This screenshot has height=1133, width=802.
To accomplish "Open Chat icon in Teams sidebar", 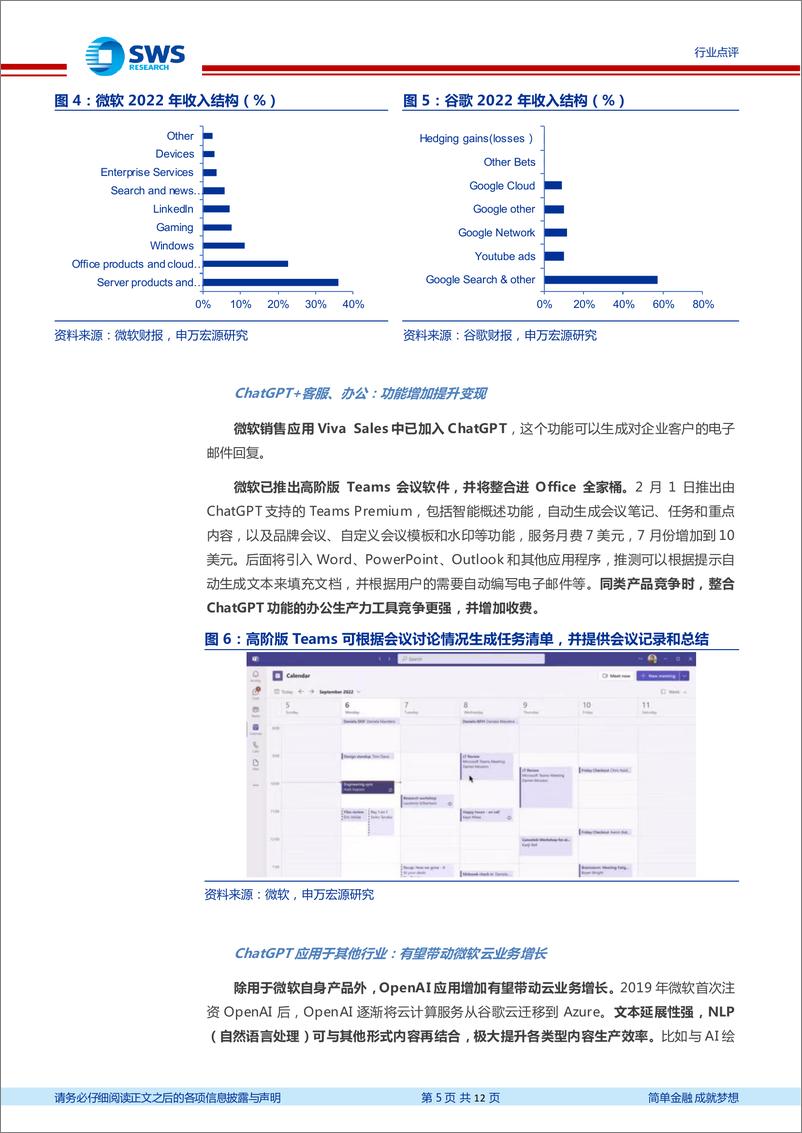I will point(256,692).
